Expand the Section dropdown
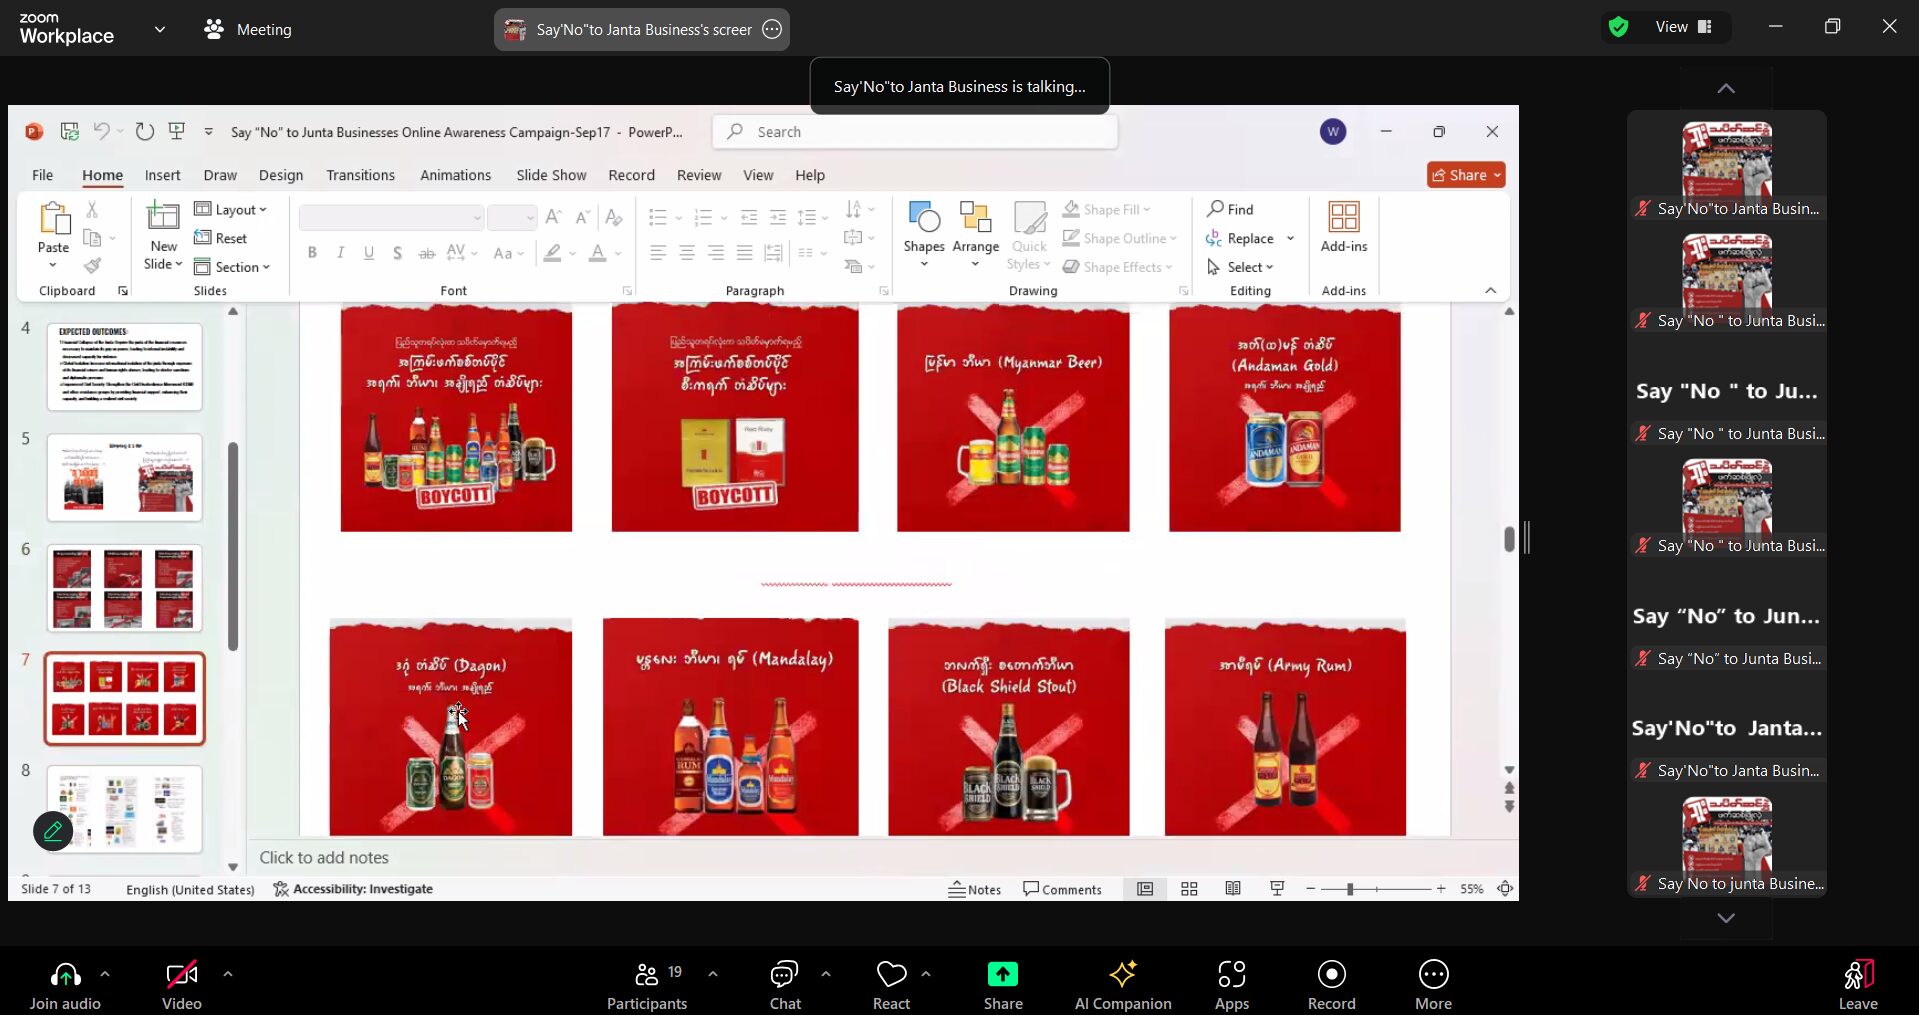1919x1015 pixels. (x=232, y=267)
